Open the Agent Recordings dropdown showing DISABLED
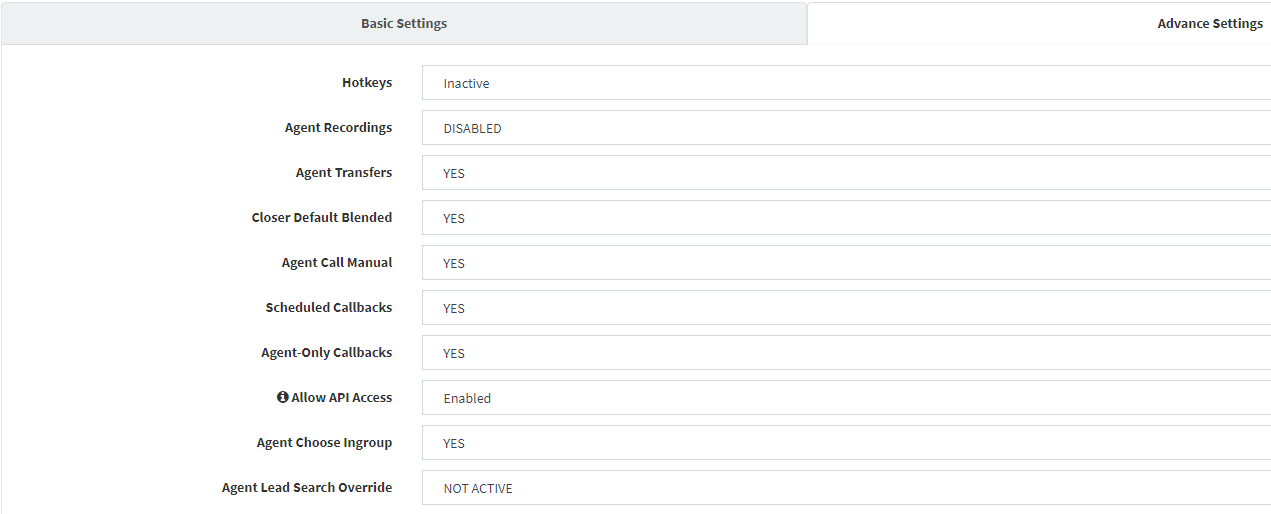The width and height of the screenshot is (1271, 514). pos(846,128)
